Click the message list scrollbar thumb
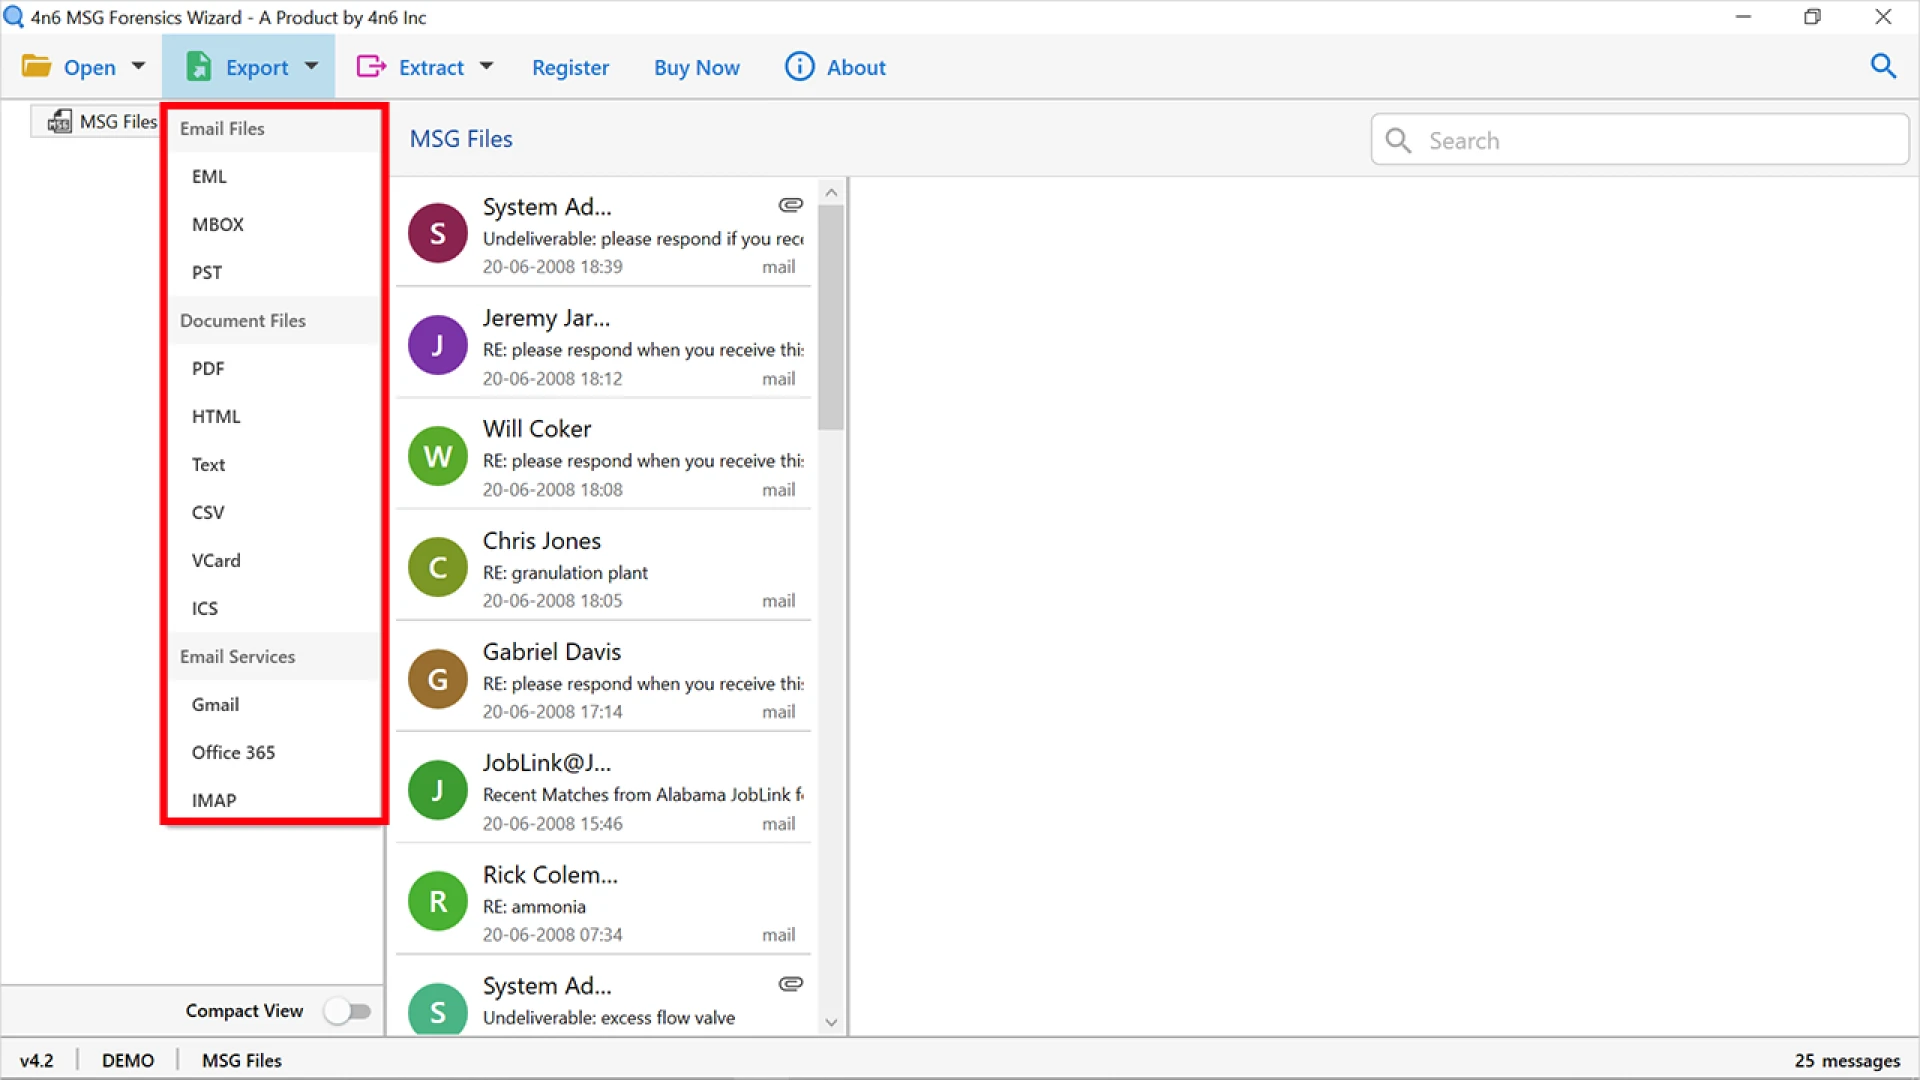 tap(830, 317)
